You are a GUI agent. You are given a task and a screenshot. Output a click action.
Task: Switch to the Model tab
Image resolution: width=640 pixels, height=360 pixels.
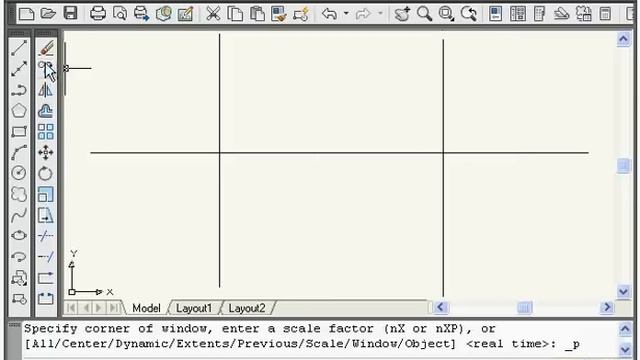point(146,308)
